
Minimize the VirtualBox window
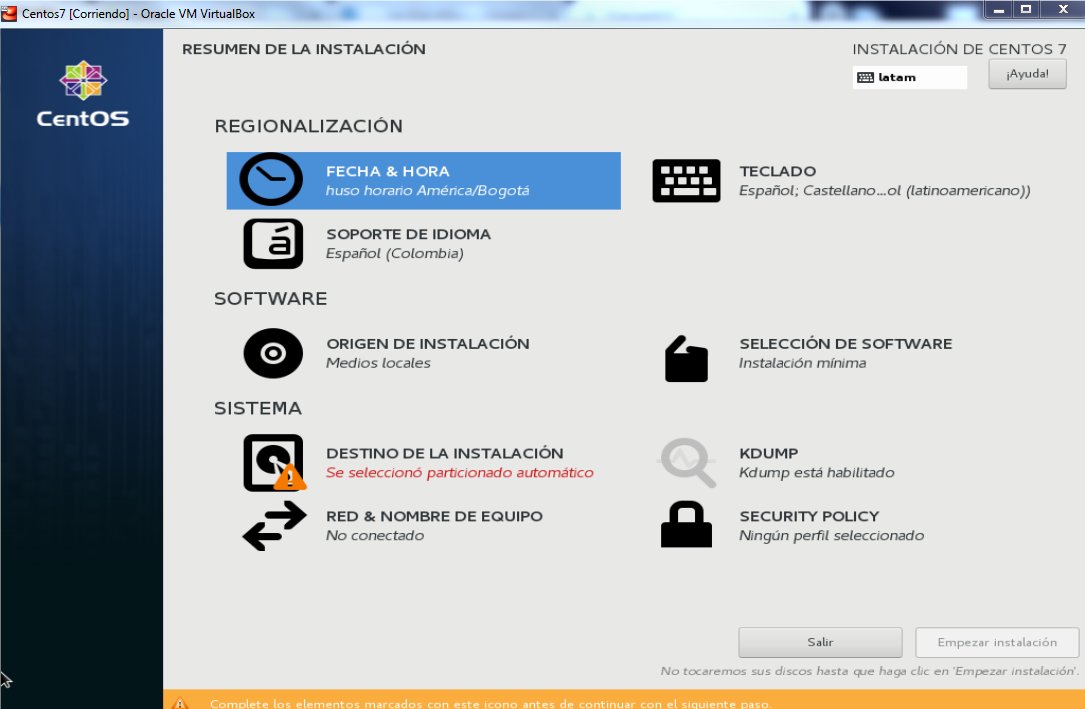[x=999, y=10]
